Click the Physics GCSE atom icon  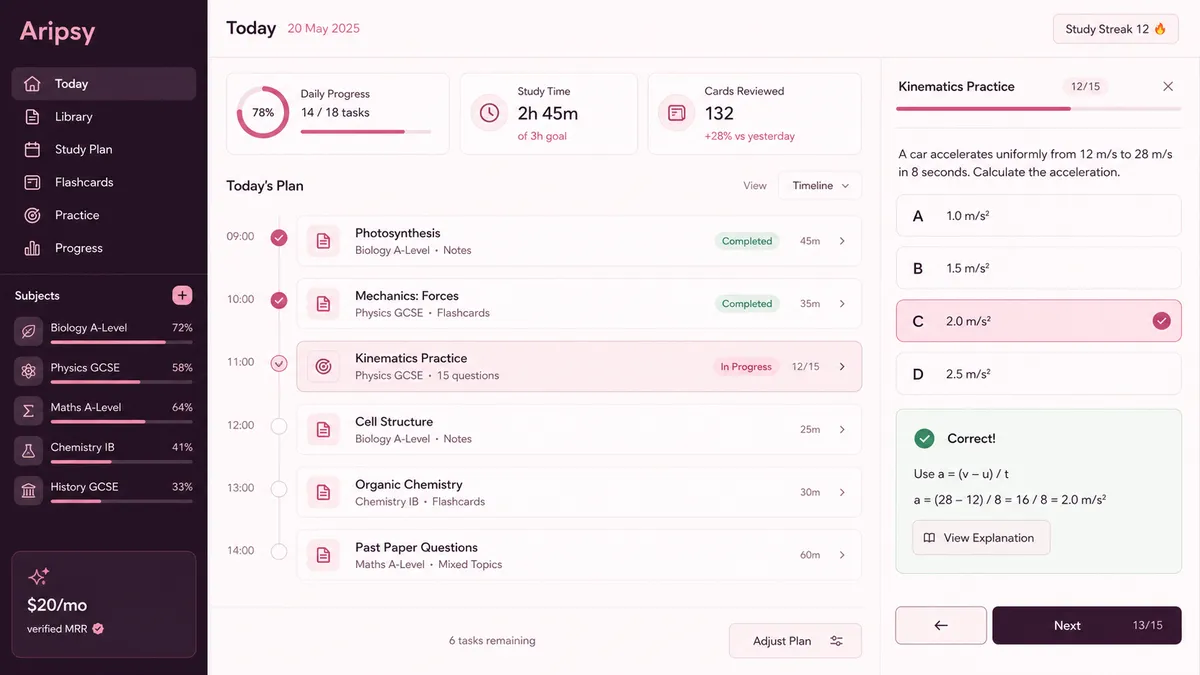28,371
